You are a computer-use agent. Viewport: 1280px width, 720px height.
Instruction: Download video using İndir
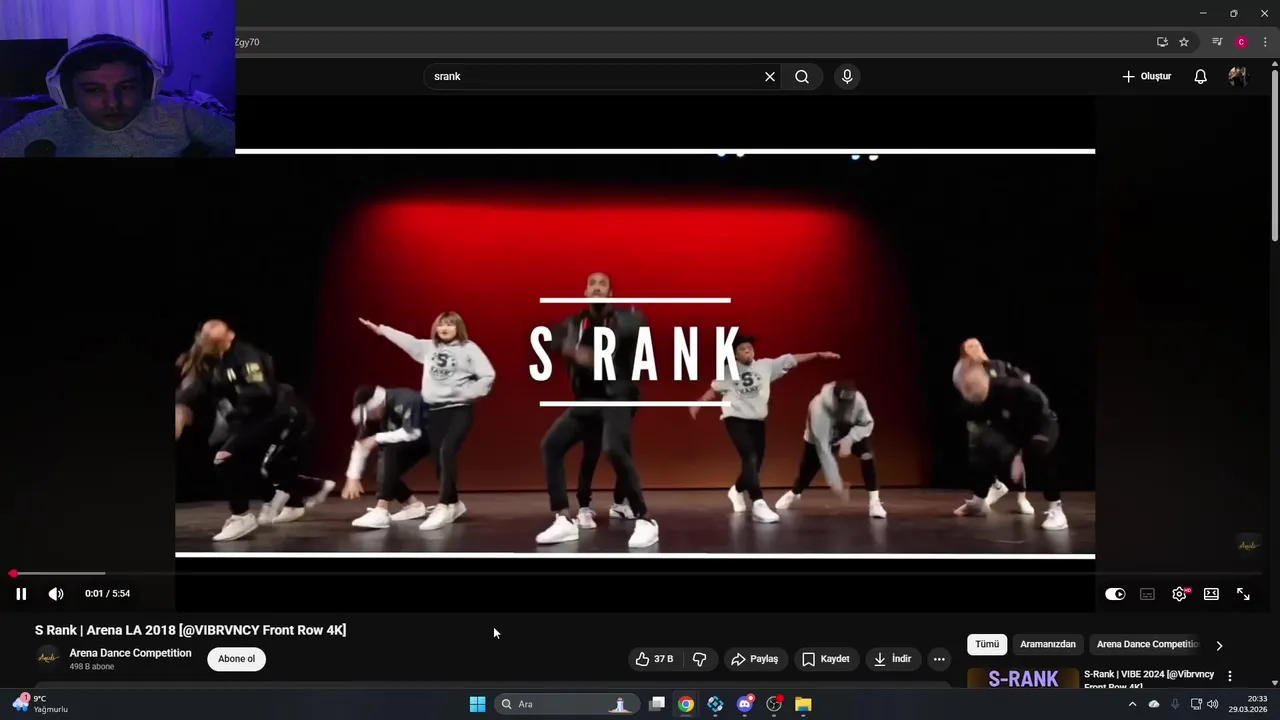(x=892, y=659)
